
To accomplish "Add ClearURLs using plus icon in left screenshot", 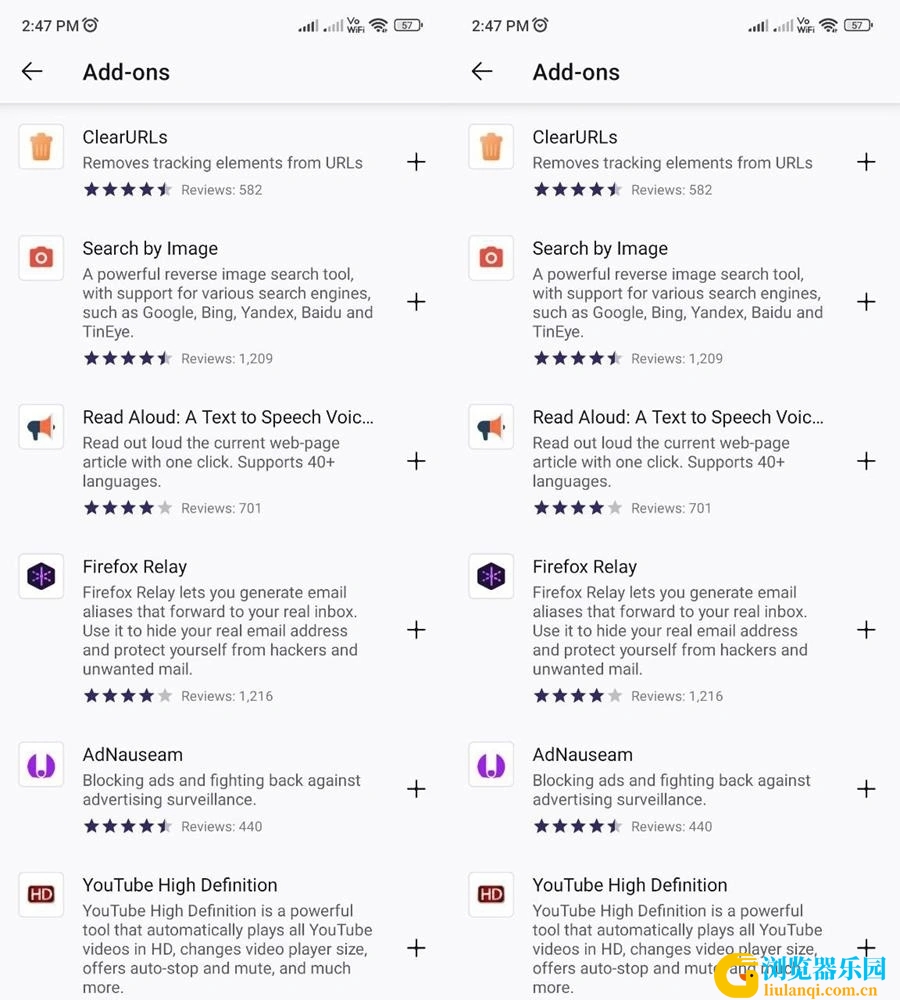I will 416,162.
